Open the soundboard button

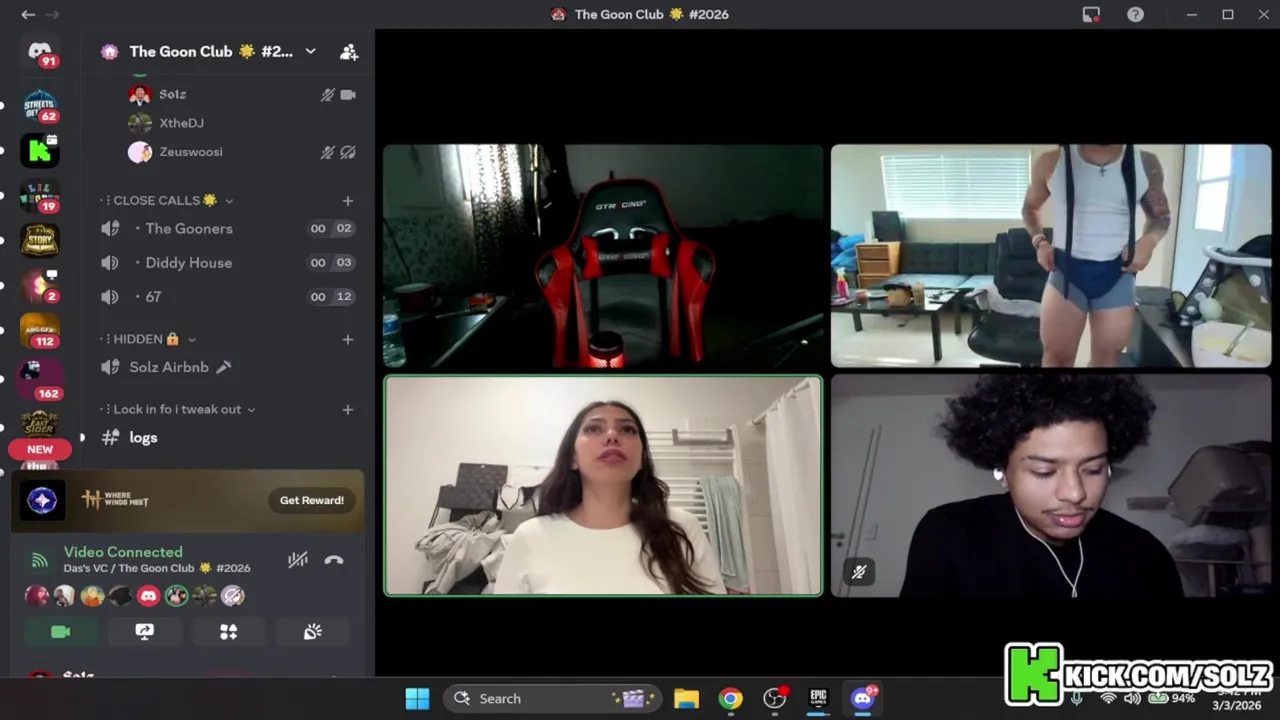313,632
